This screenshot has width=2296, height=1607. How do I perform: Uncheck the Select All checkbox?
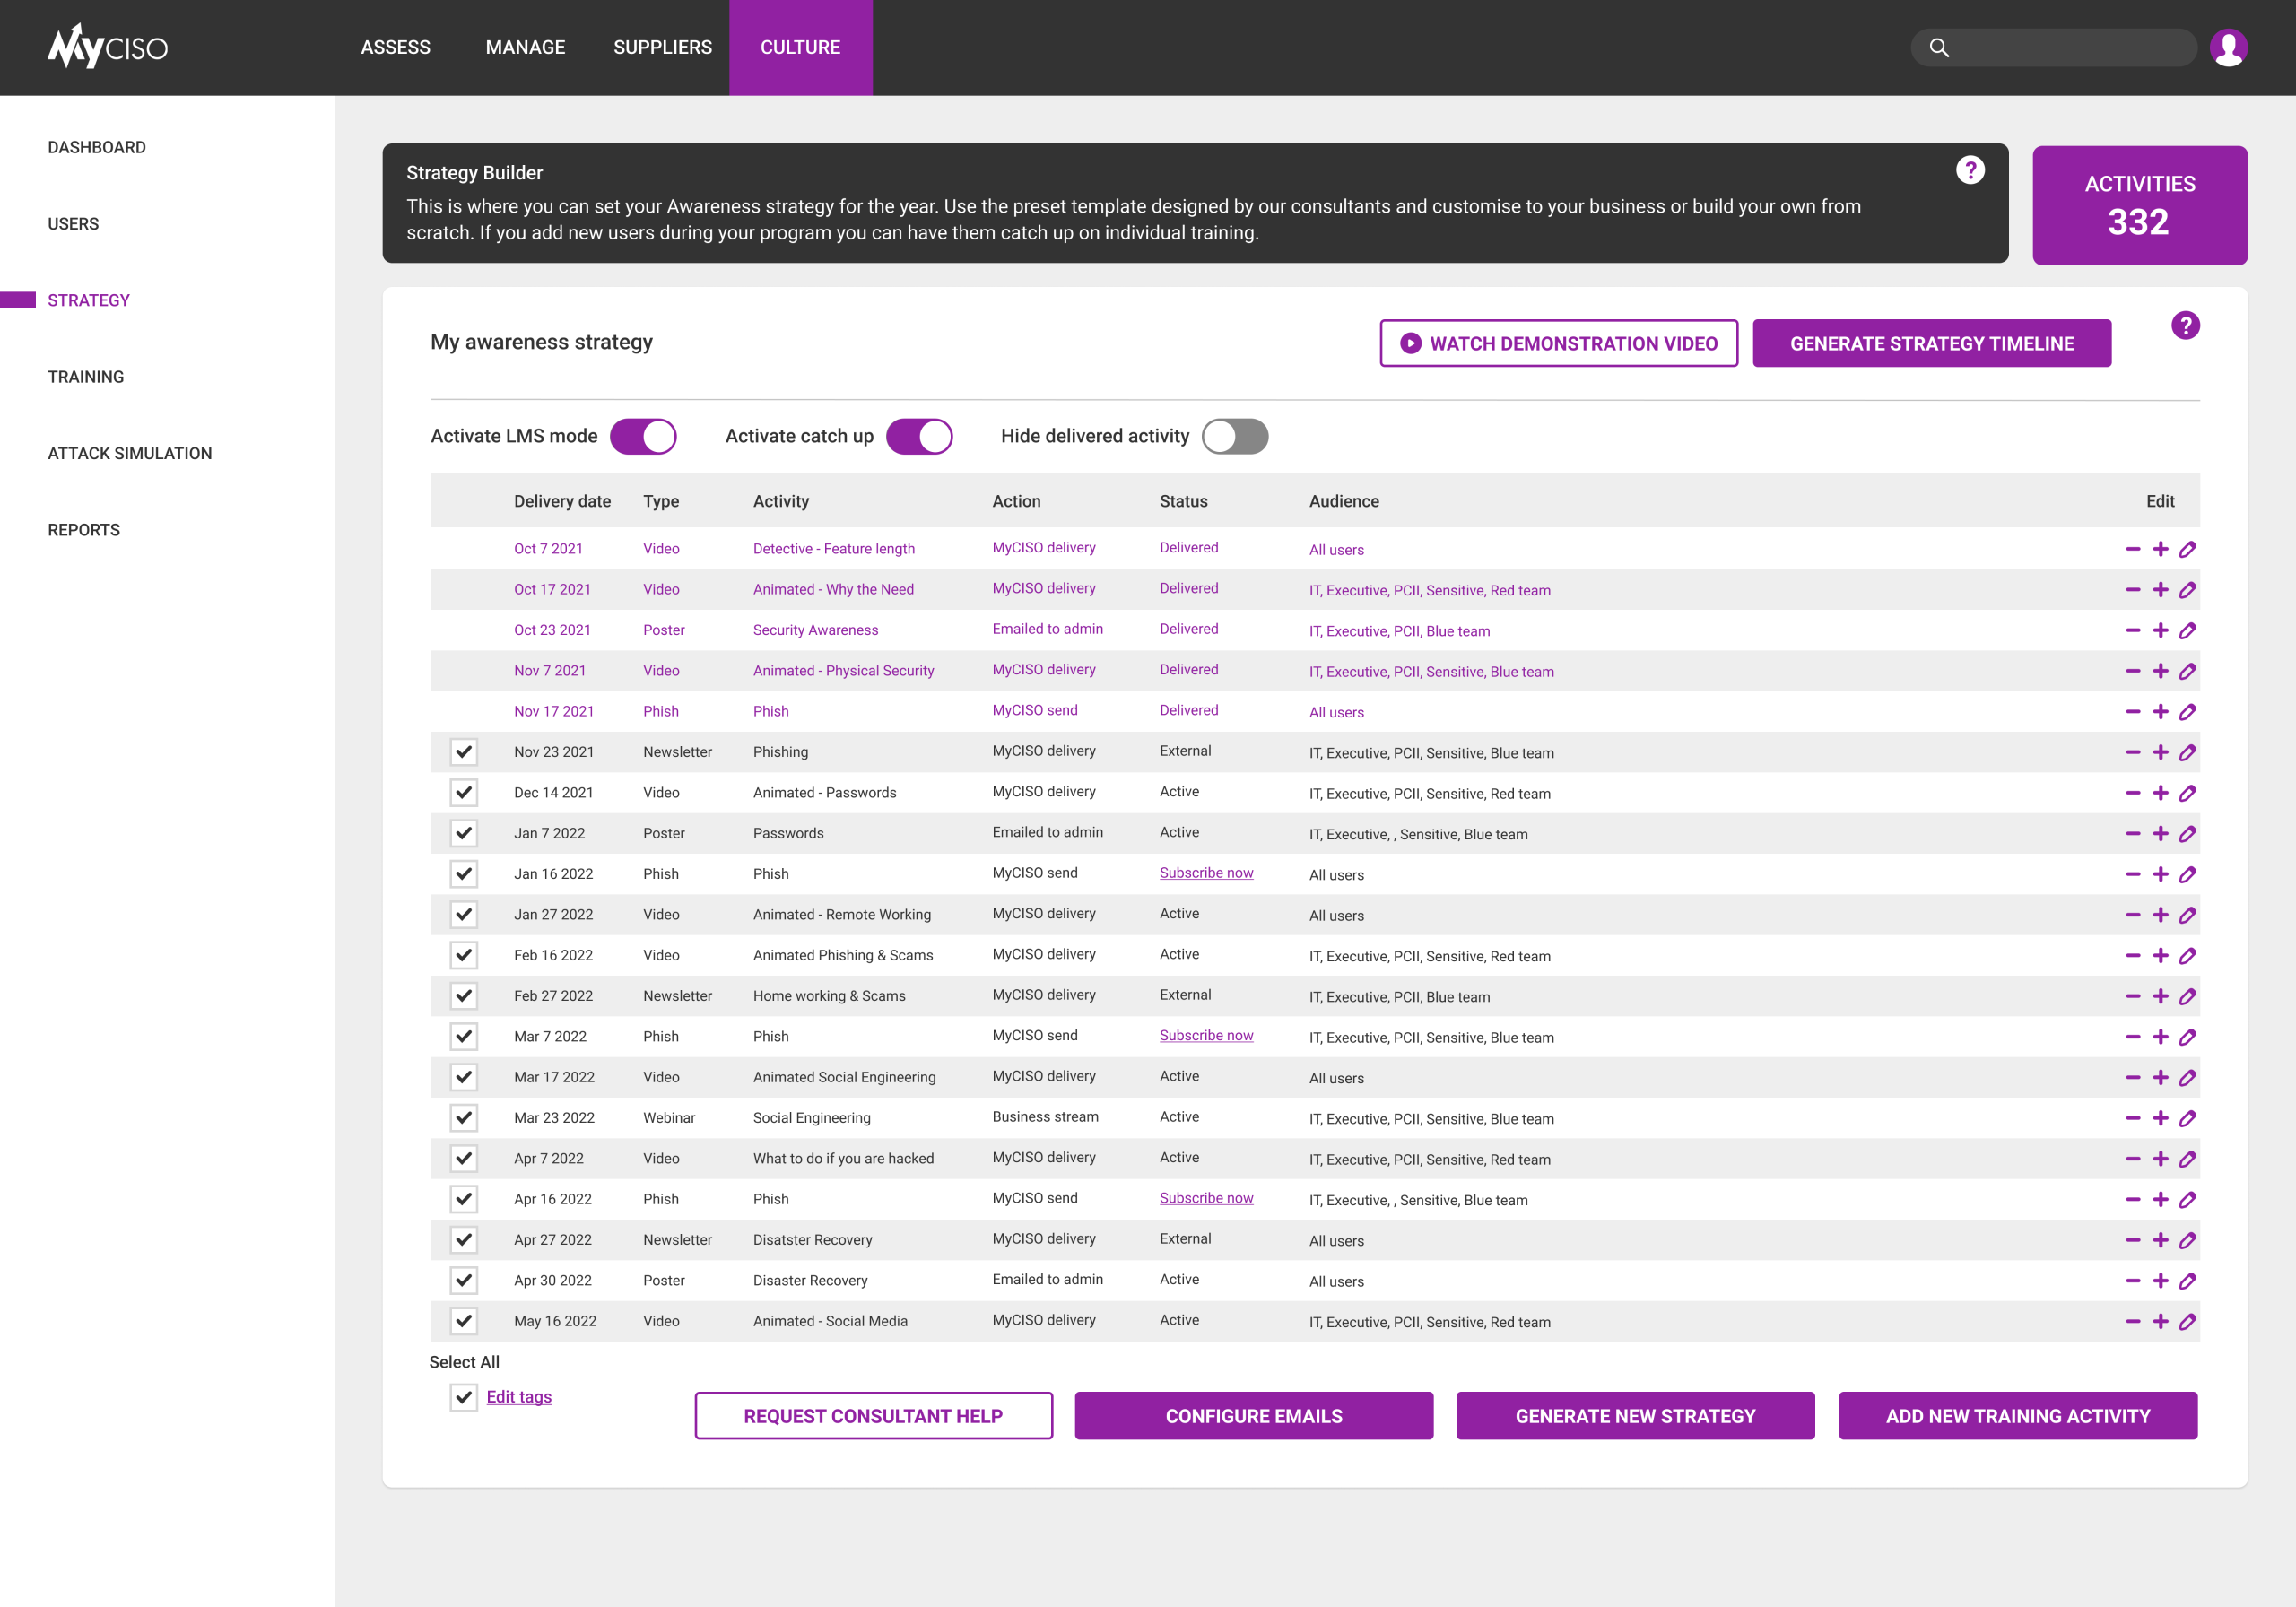(x=463, y=1397)
